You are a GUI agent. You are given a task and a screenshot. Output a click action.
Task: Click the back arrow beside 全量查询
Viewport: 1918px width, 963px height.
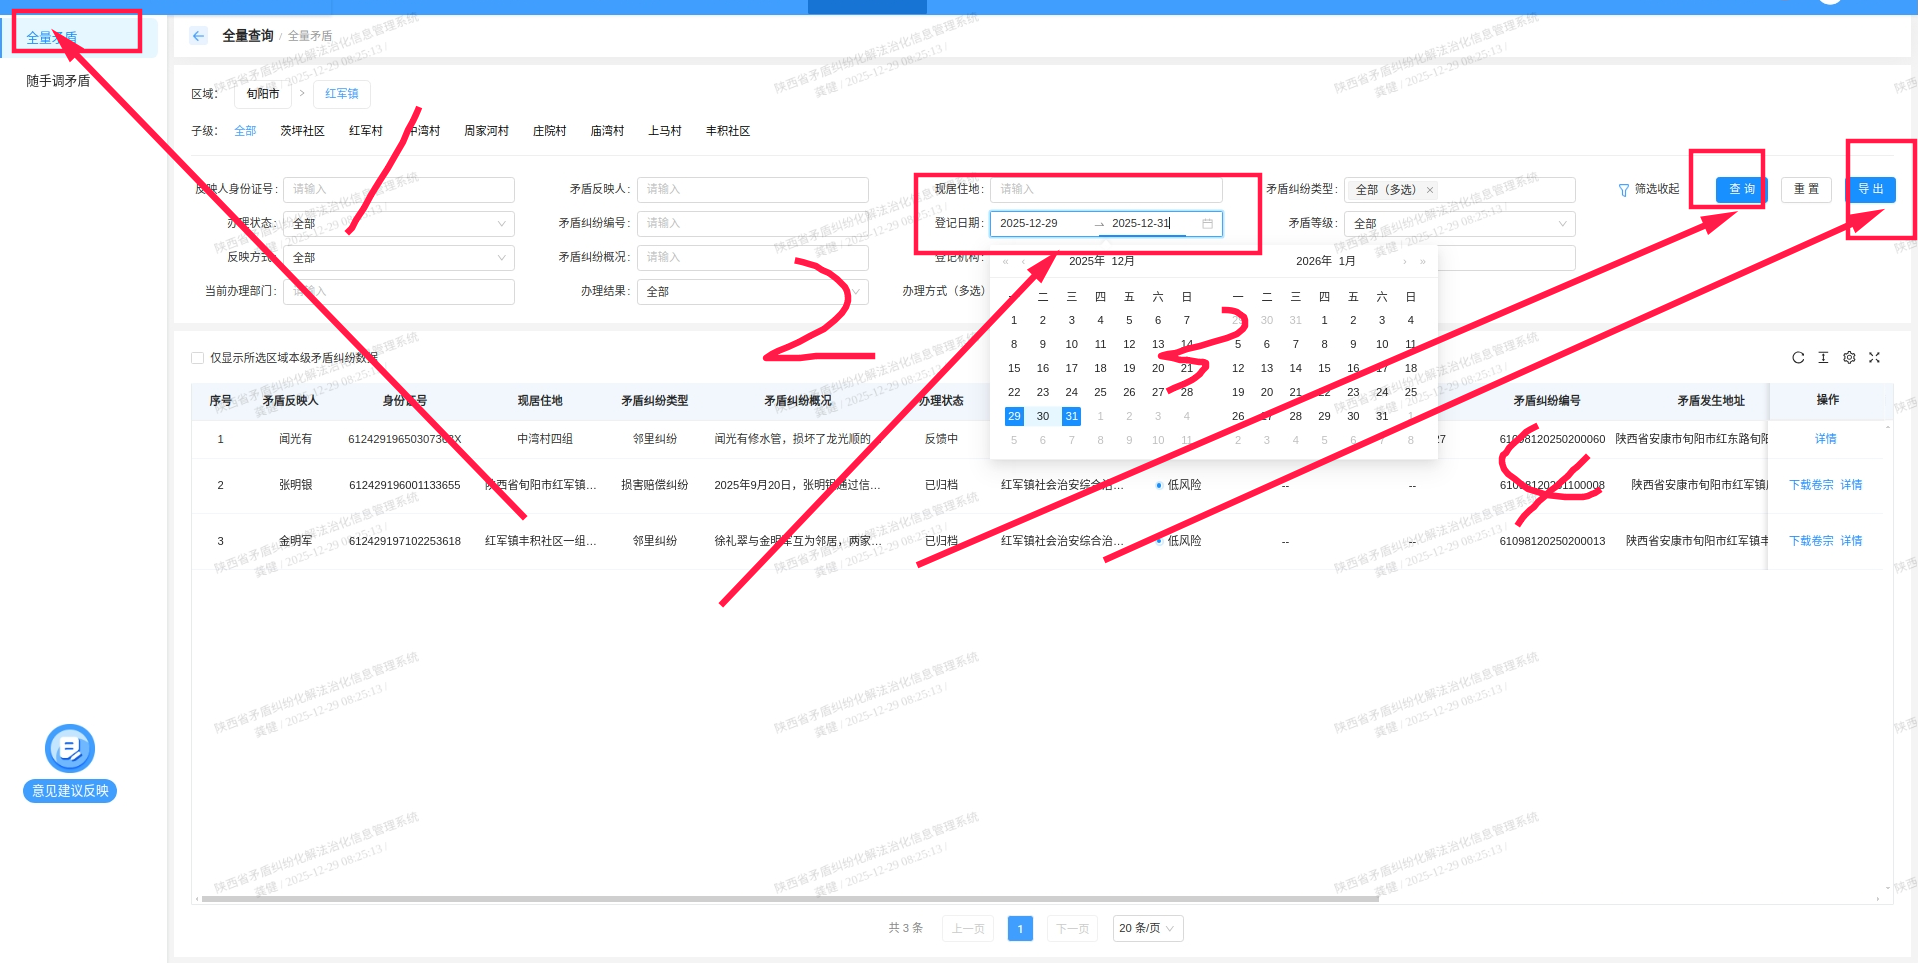(x=198, y=36)
